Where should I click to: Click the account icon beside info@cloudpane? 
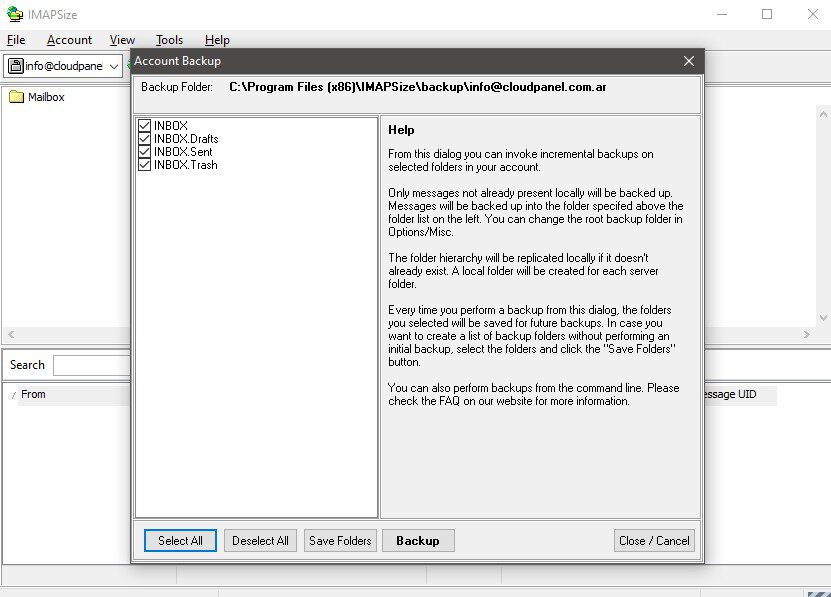(16, 66)
